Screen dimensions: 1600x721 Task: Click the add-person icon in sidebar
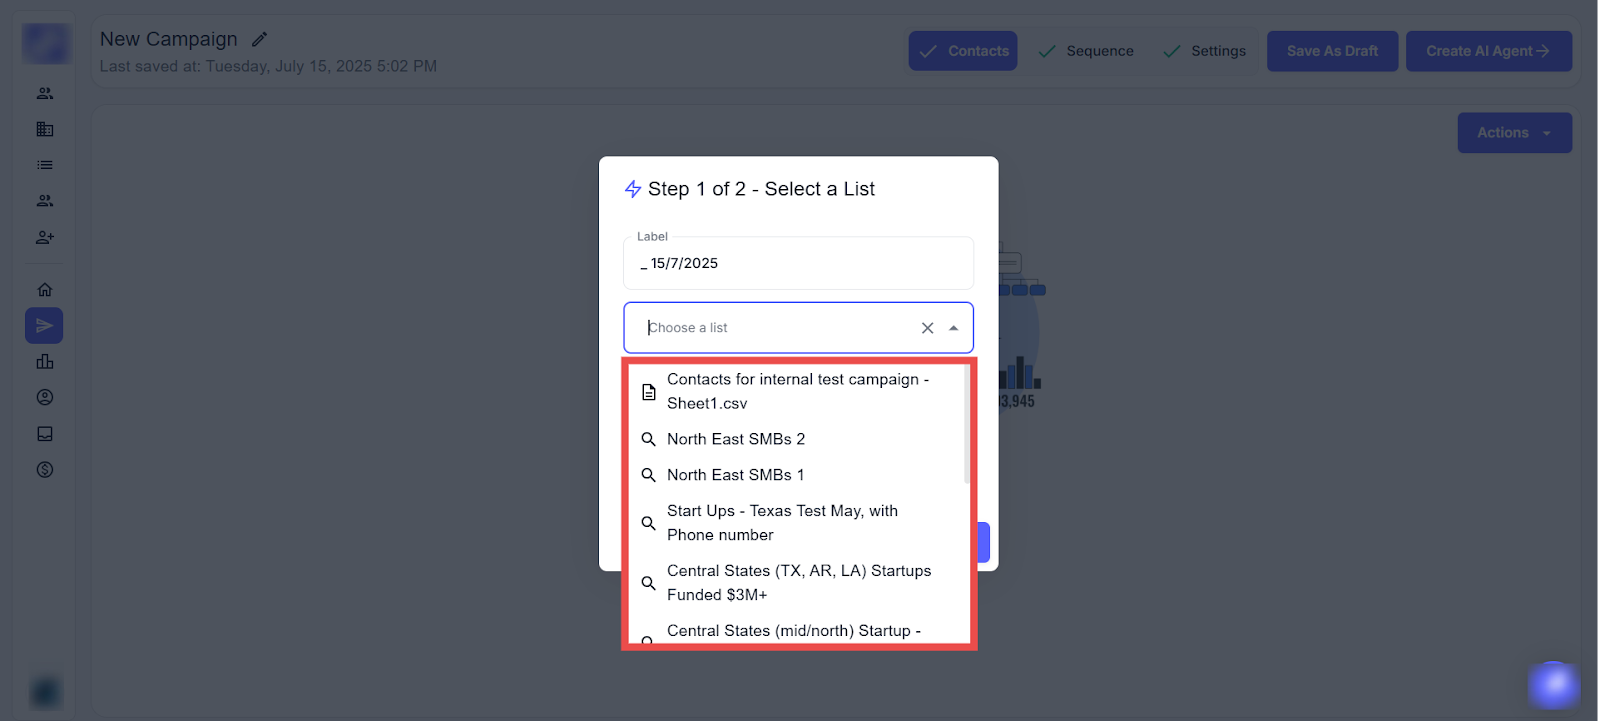pyautogui.click(x=45, y=238)
